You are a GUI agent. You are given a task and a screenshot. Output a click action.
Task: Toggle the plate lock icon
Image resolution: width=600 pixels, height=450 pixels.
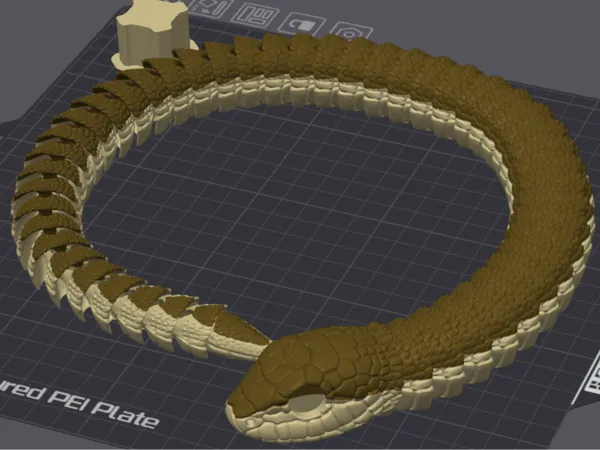(302, 24)
